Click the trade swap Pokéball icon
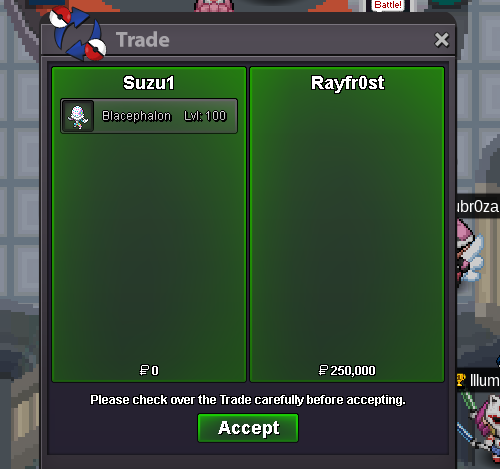This screenshot has width=500, height=469. [78, 33]
